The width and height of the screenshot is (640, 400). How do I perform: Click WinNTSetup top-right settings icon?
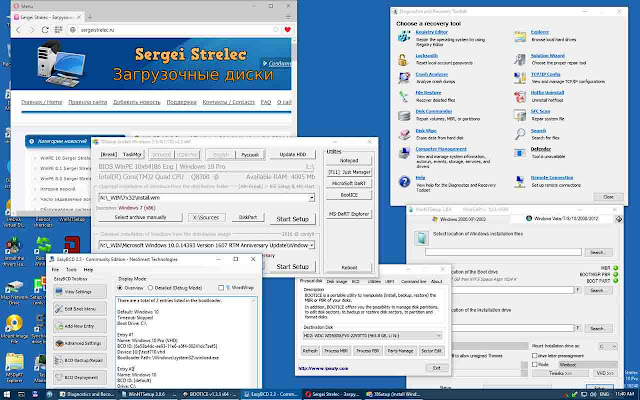click(619, 219)
